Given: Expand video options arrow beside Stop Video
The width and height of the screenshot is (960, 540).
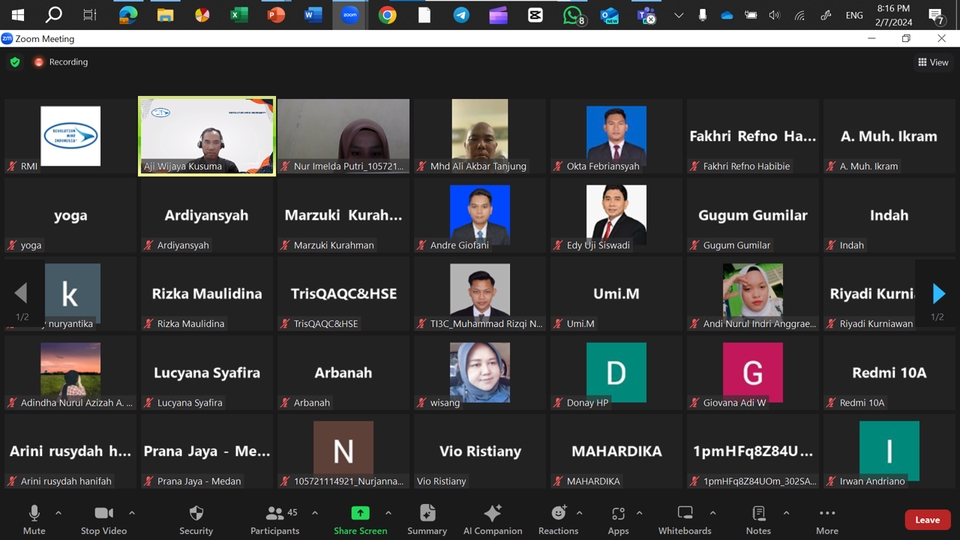Looking at the screenshot, I should pyautogui.click(x=132, y=513).
